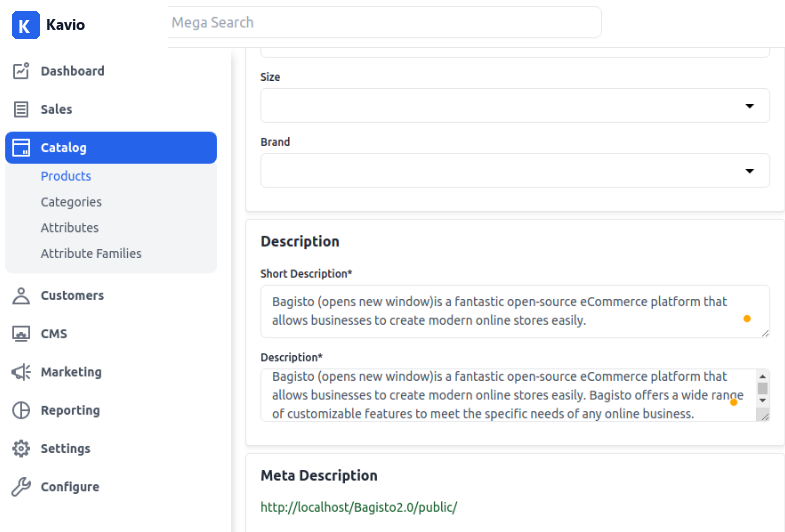Image resolution: width=785 pixels, height=532 pixels.
Task: Click the Short Description* label
Action: pos(306,274)
